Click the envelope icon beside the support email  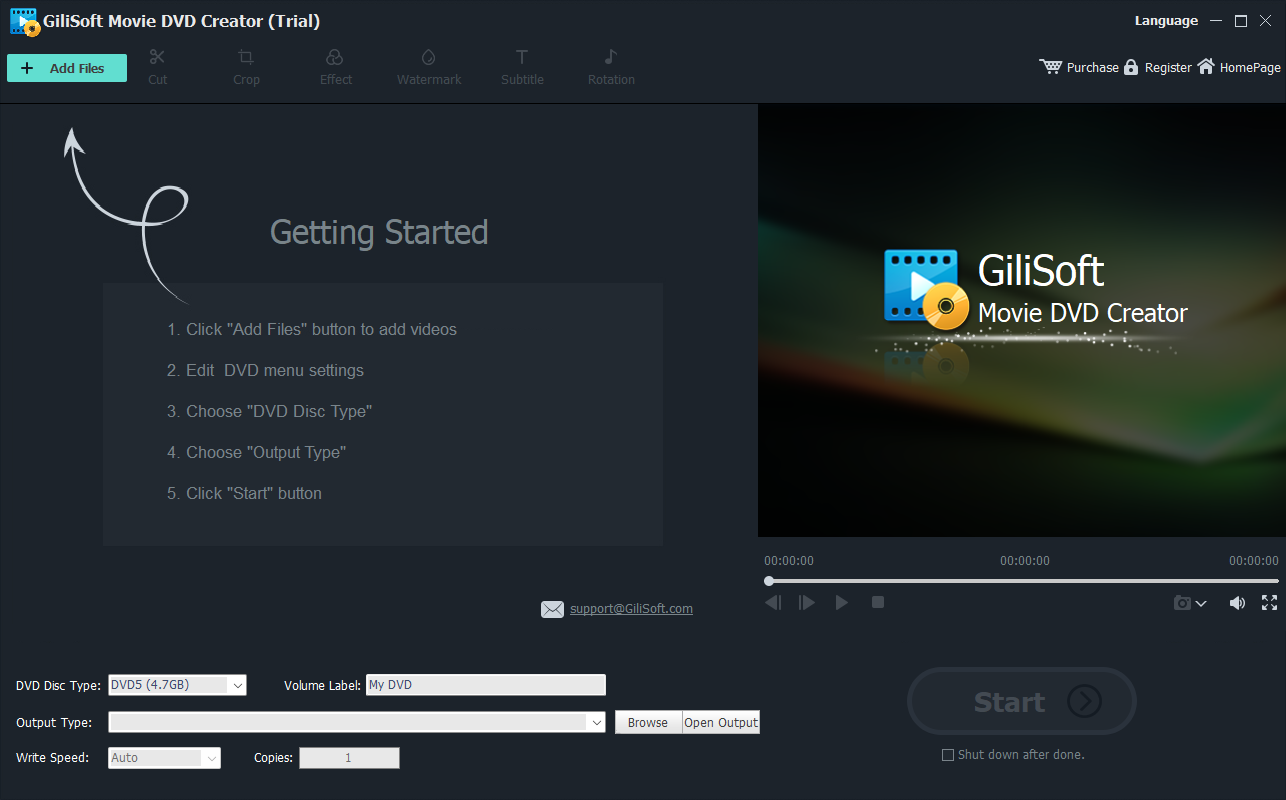point(552,609)
